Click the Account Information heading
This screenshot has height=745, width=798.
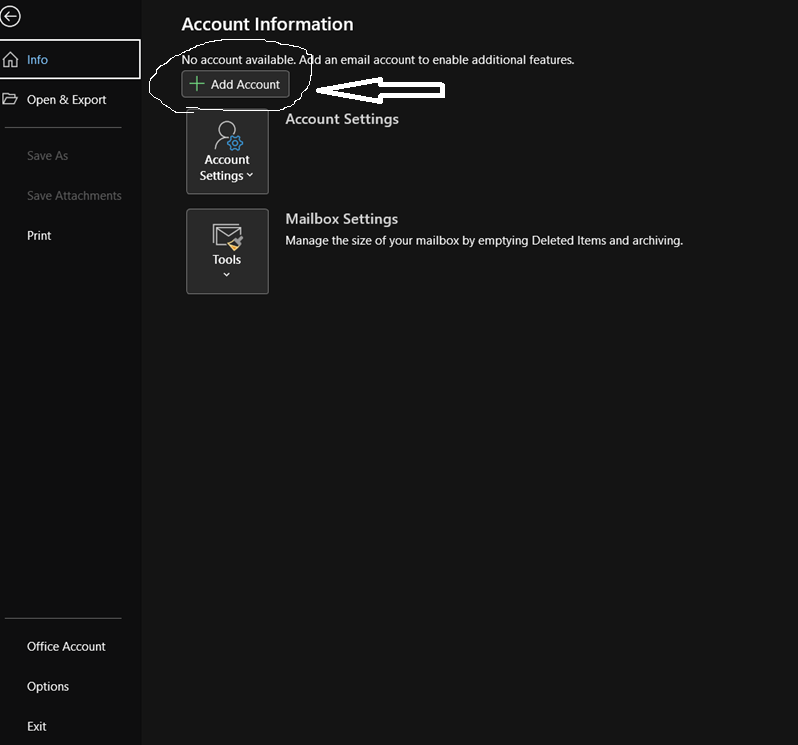267,24
